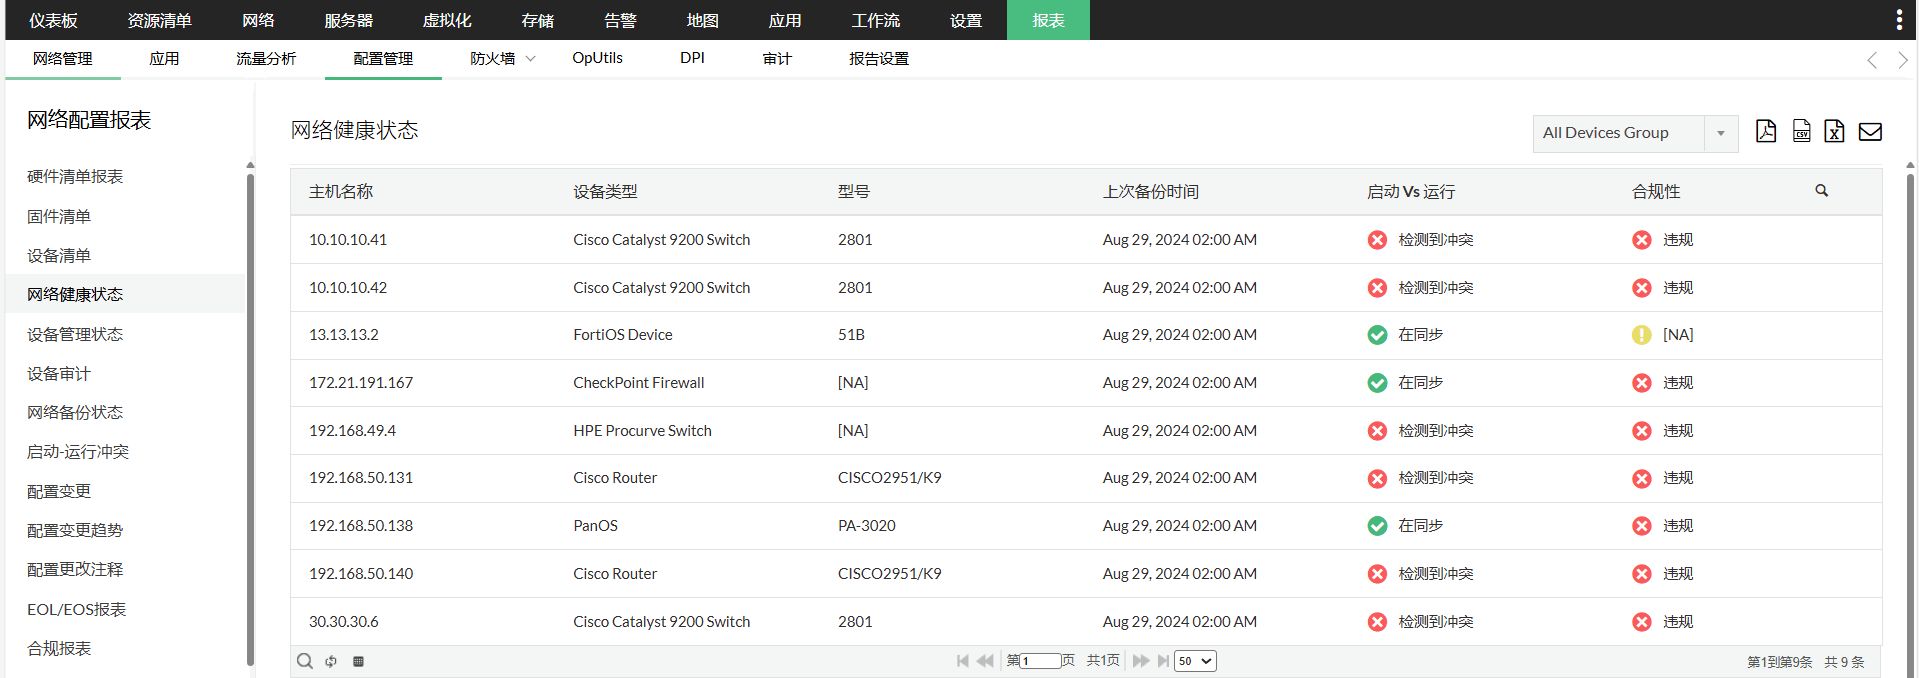Go to previous page of table
1919x678 pixels.
(x=985, y=661)
